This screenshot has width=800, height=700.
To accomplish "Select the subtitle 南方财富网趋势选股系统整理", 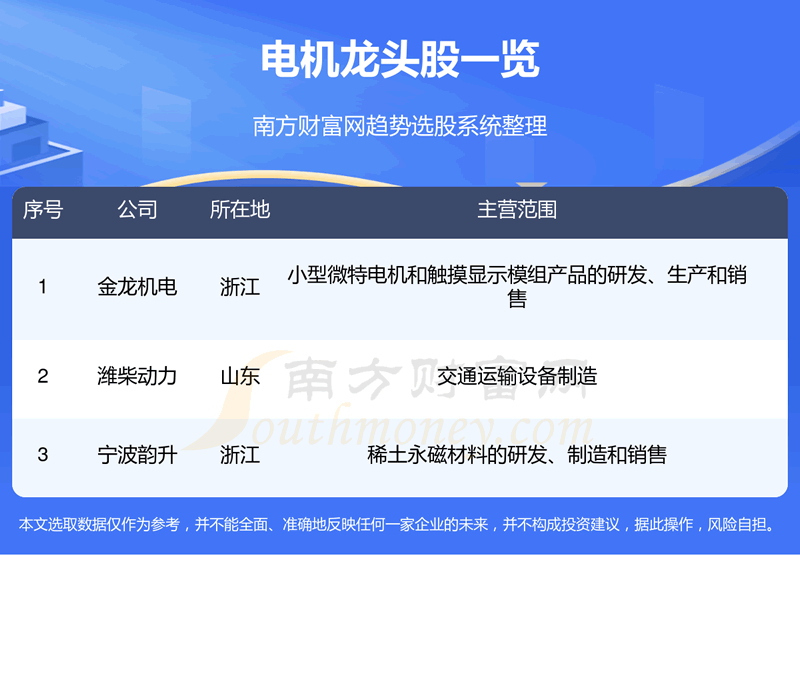I will [x=400, y=127].
